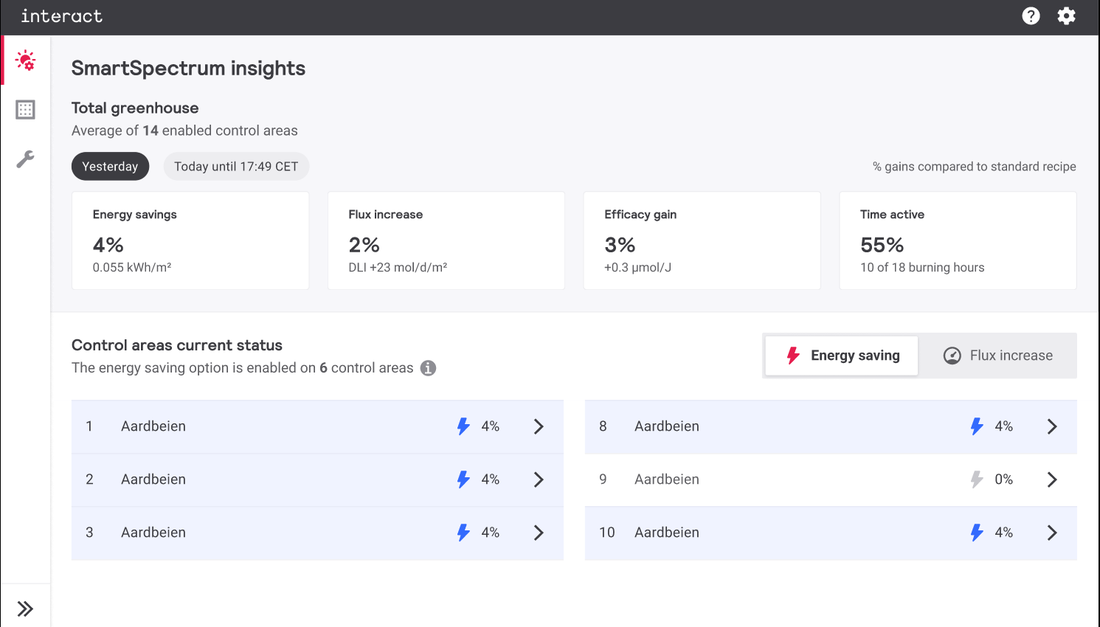
Task: Open settings gear icon in top bar
Action: [x=1066, y=16]
